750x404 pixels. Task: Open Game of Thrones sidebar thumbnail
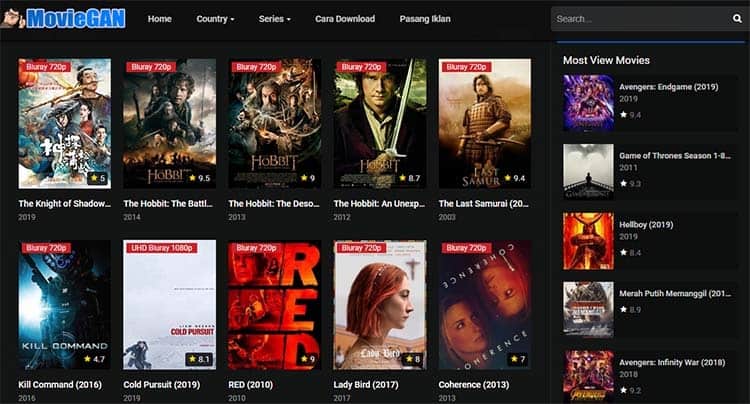[x=588, y=172]
